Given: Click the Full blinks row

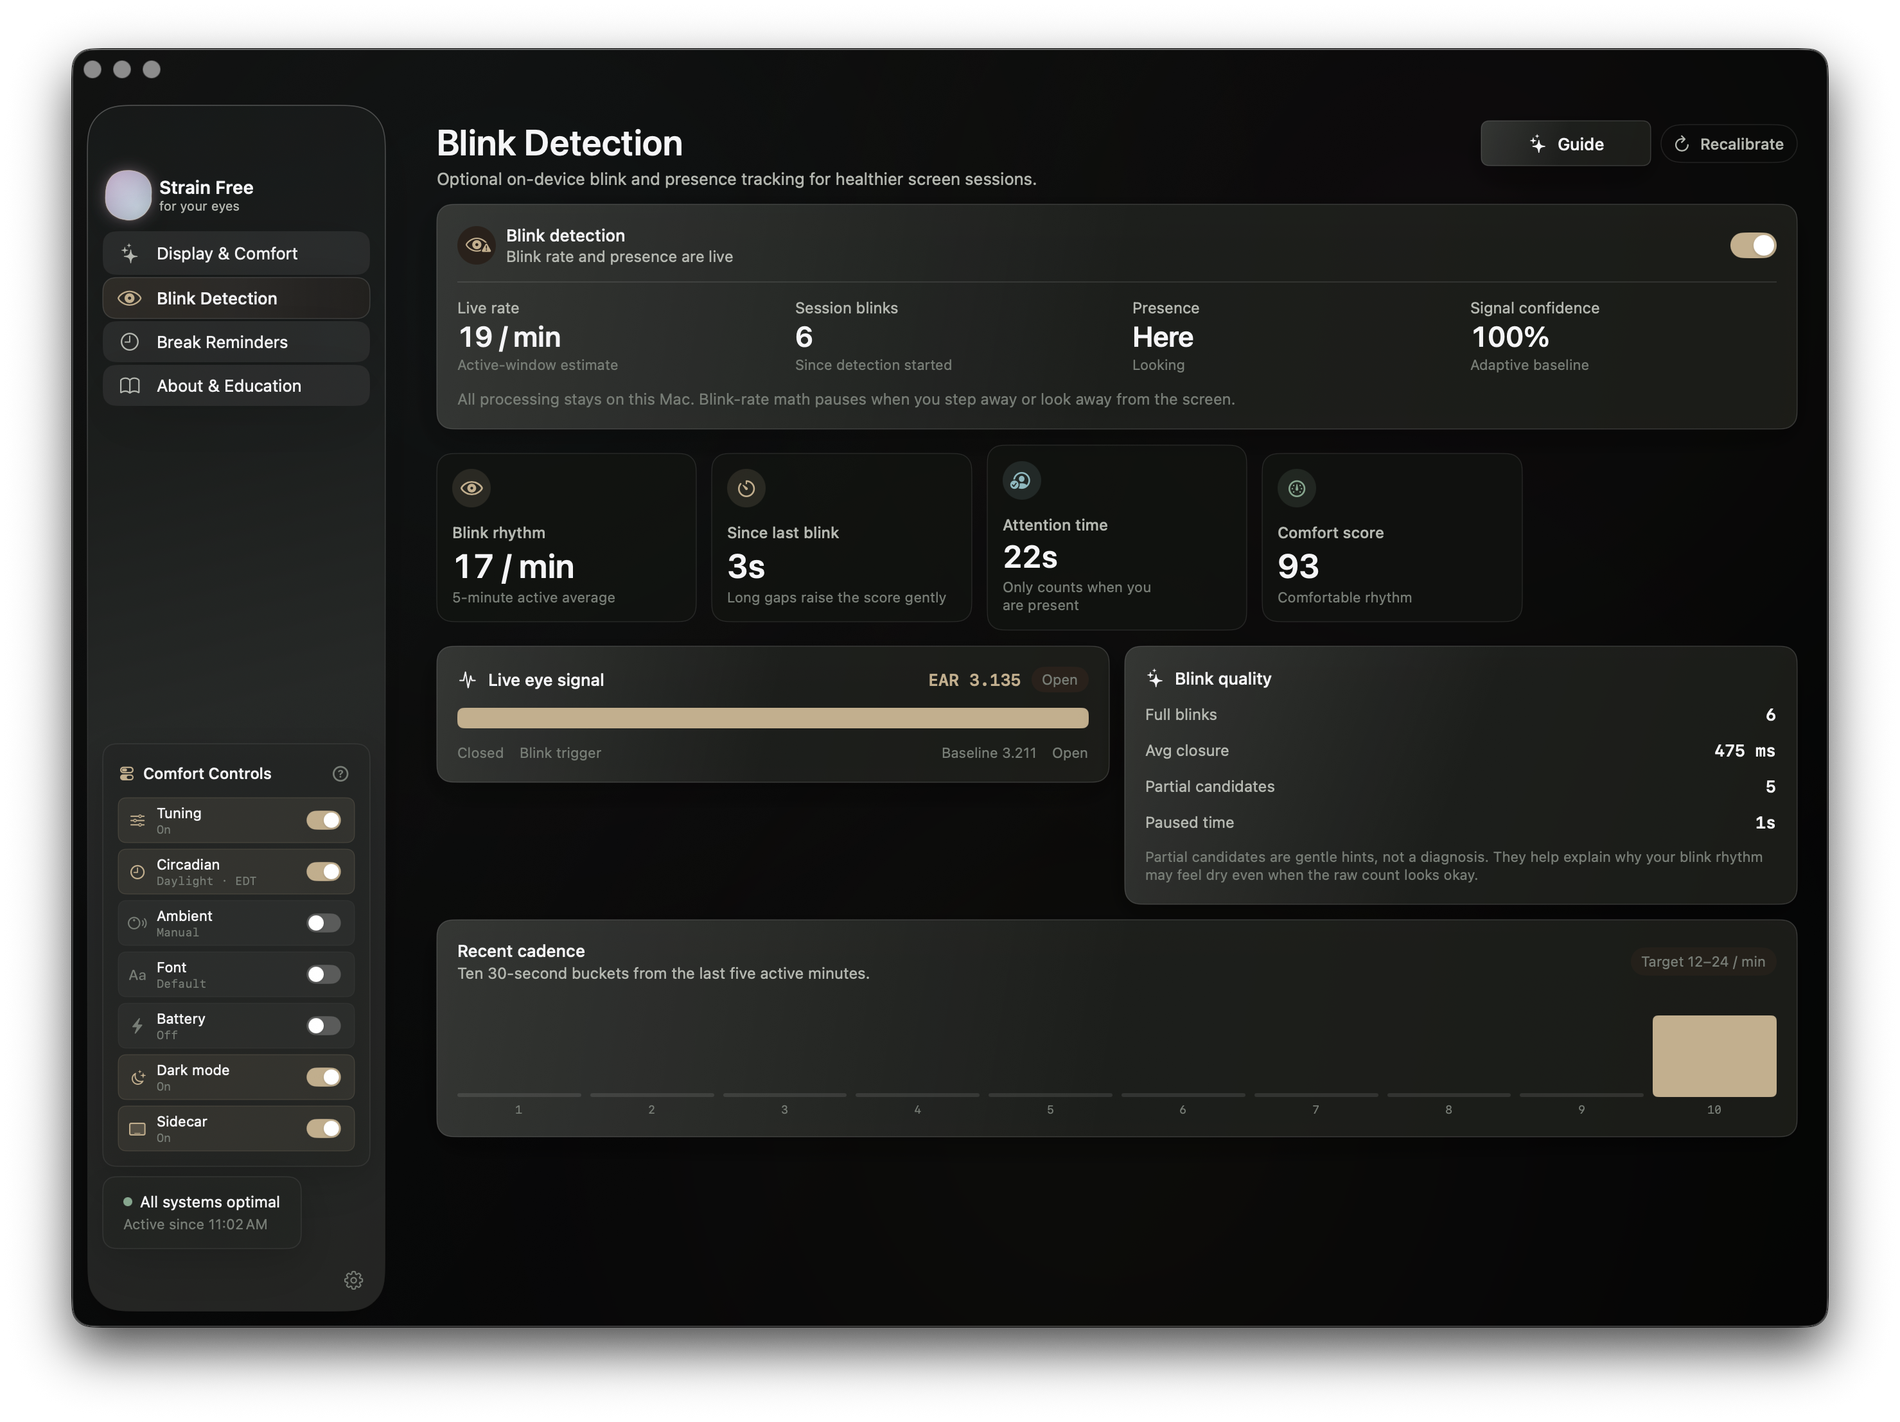Looking at the screenshot, I should [1460, 715].
